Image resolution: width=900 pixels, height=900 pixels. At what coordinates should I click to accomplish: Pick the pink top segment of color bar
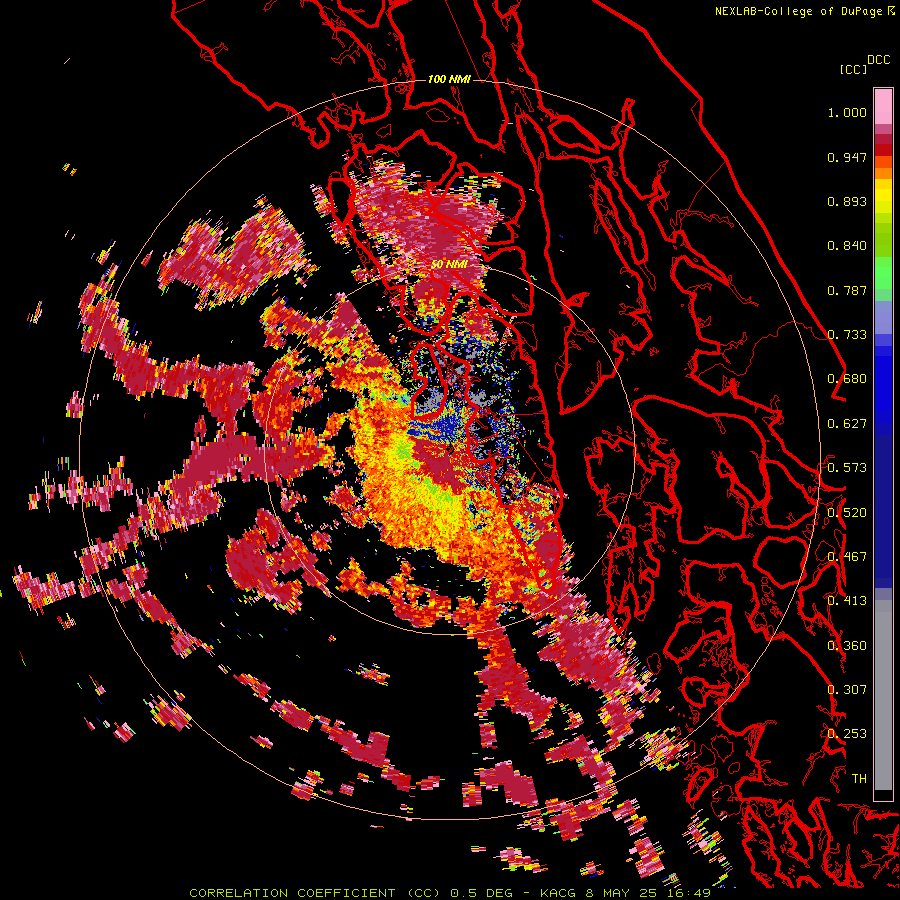click(x=883, y=106)
